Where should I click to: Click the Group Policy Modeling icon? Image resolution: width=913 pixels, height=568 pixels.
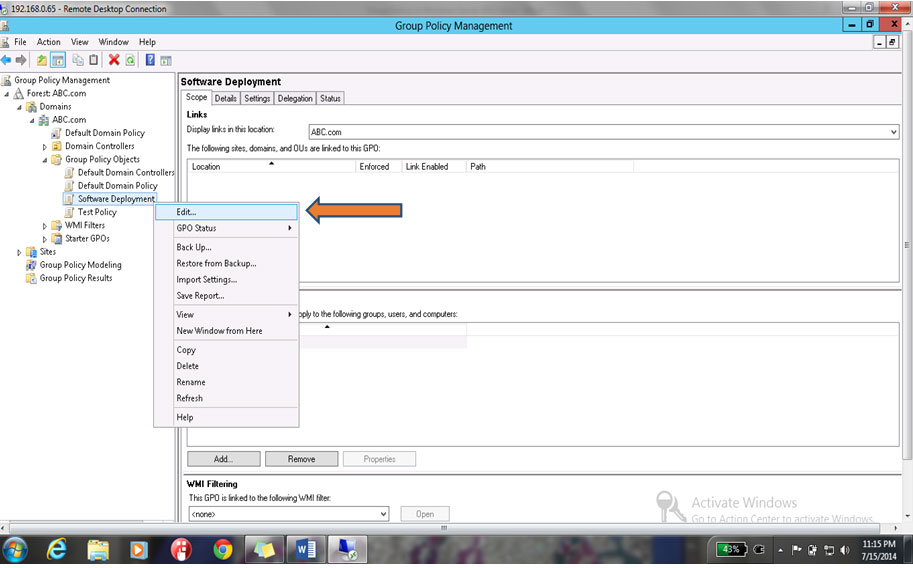31,265
